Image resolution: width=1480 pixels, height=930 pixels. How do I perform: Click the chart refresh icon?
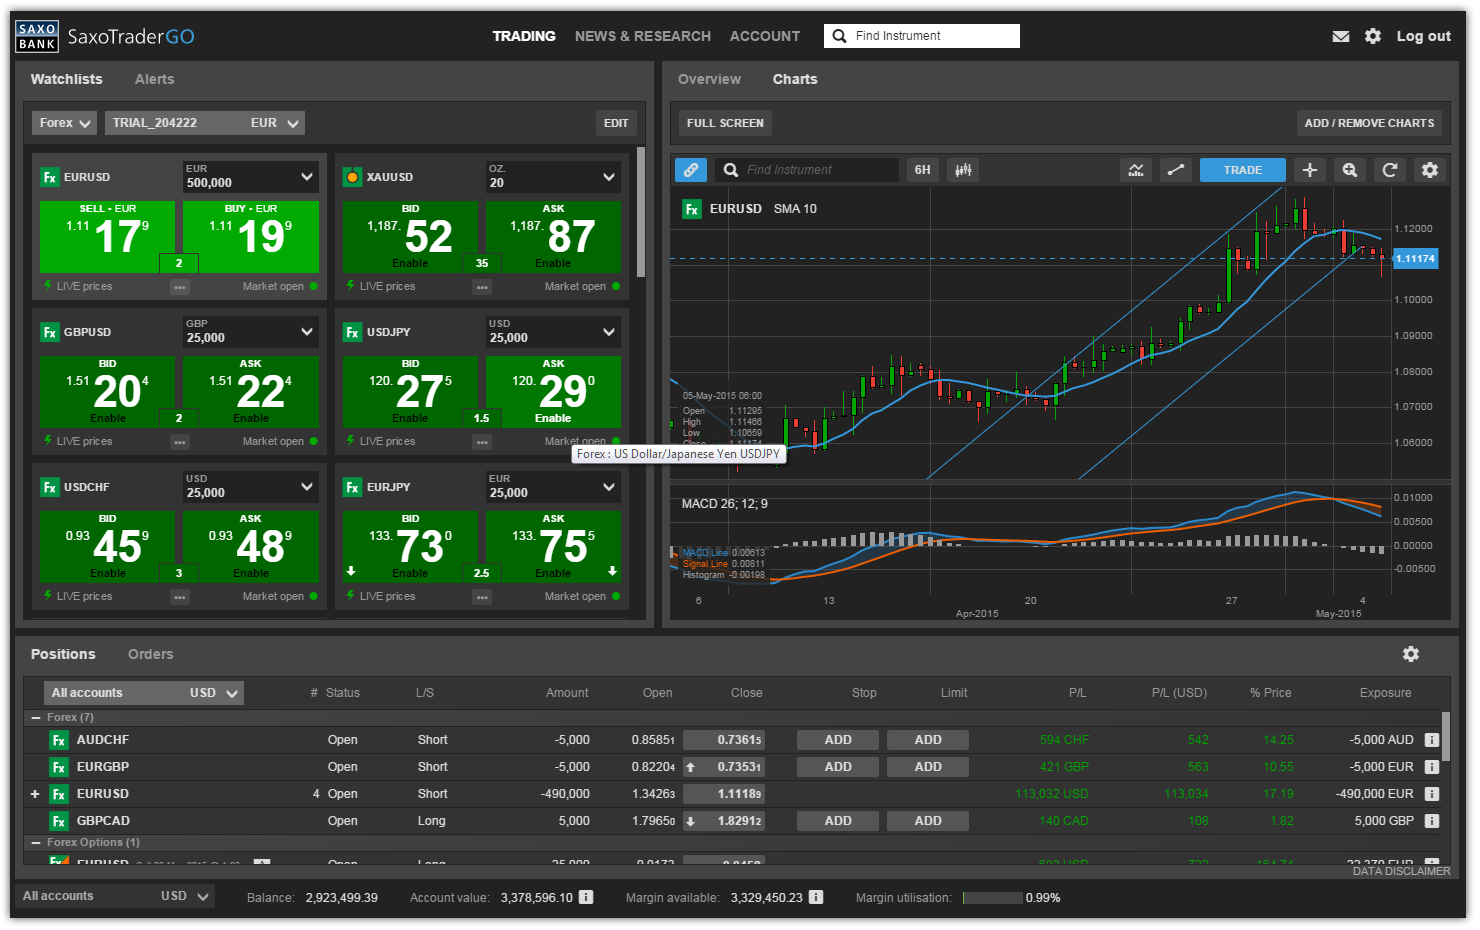click(x=1390, y=170)
